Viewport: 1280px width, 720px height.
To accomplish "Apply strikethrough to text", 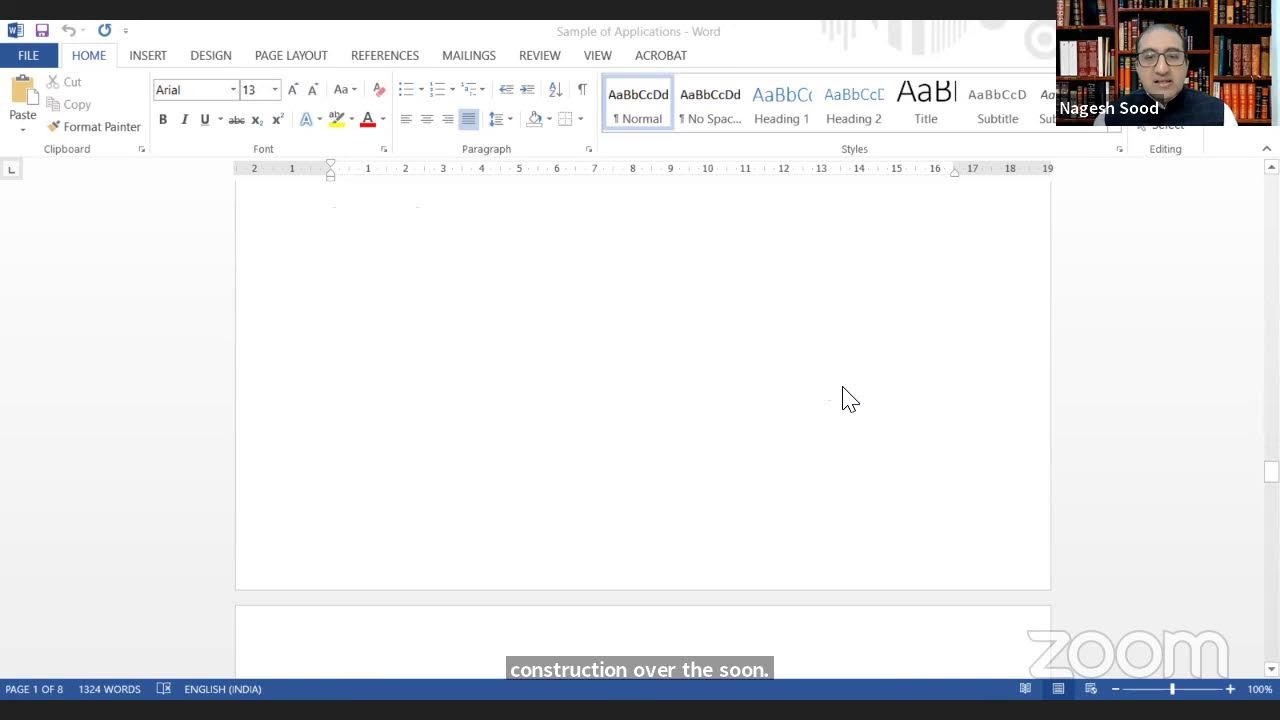I will (236, 120).
